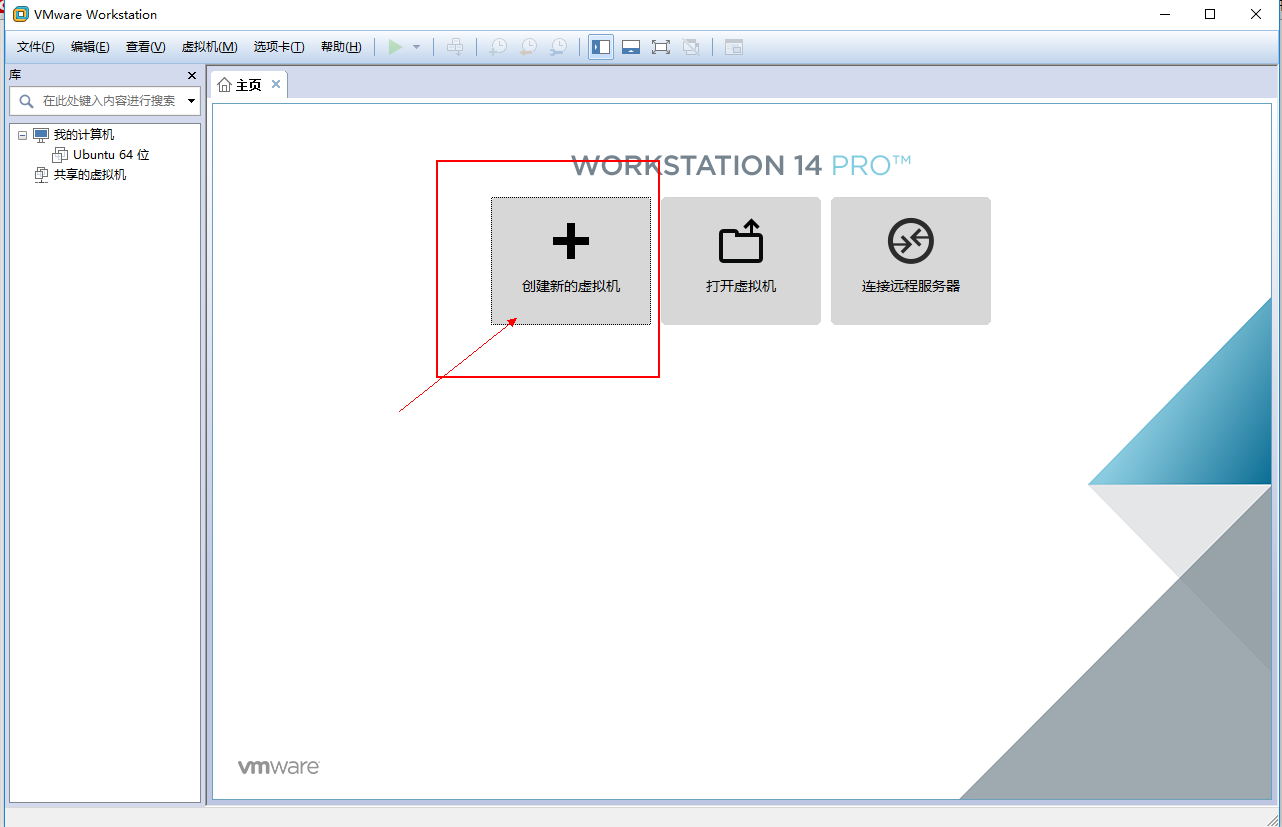Click the shared VMs icon beside 共享的虚拟机
1282x827 pixels.
click(41, 175)
